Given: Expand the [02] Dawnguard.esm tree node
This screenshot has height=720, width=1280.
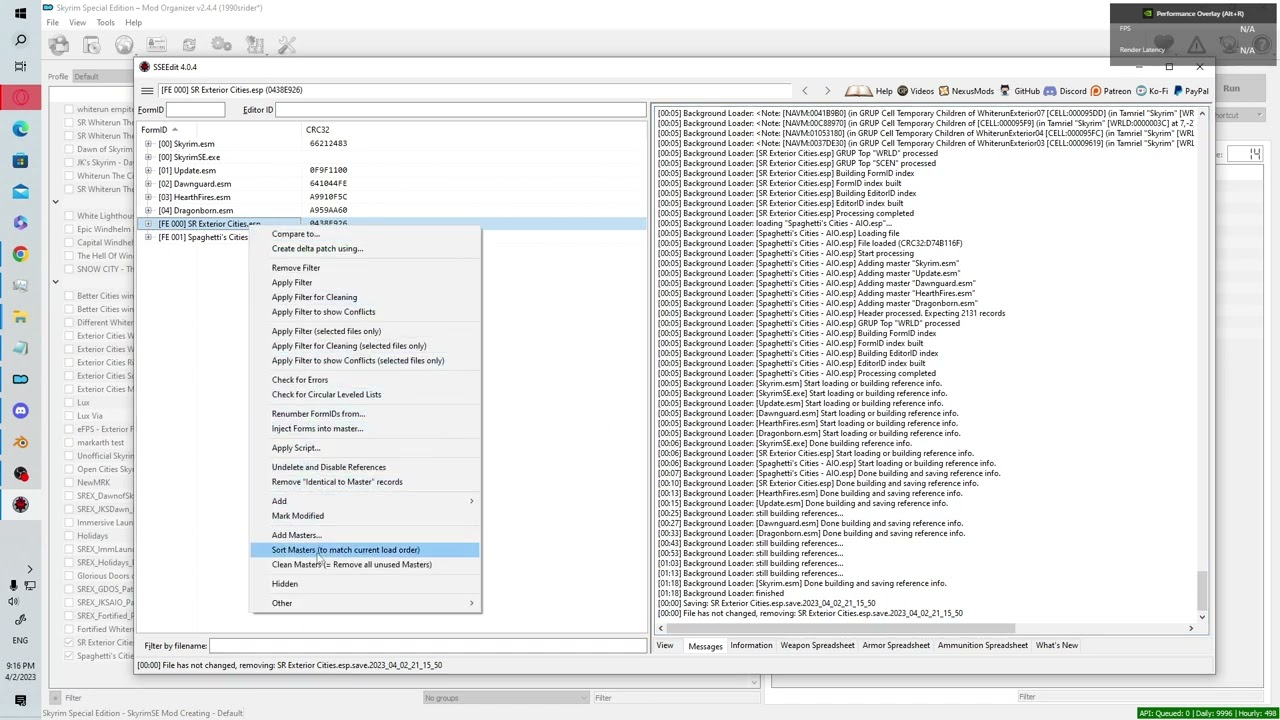Looking at the screenshot, I should point(148,184).
